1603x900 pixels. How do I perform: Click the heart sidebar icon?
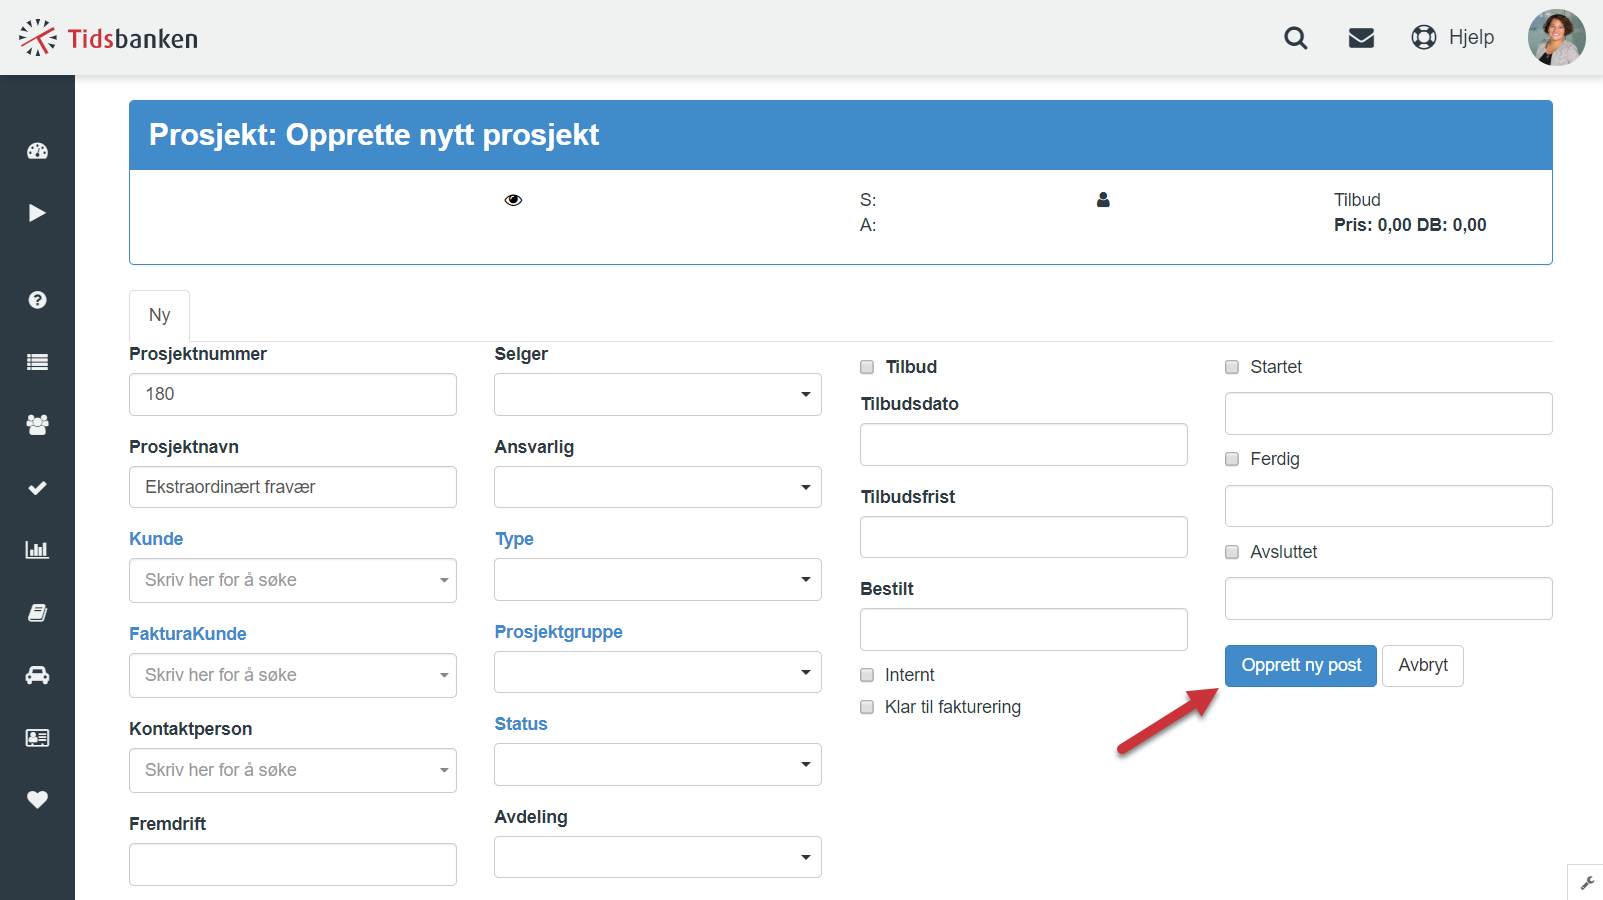coord(37,800)
